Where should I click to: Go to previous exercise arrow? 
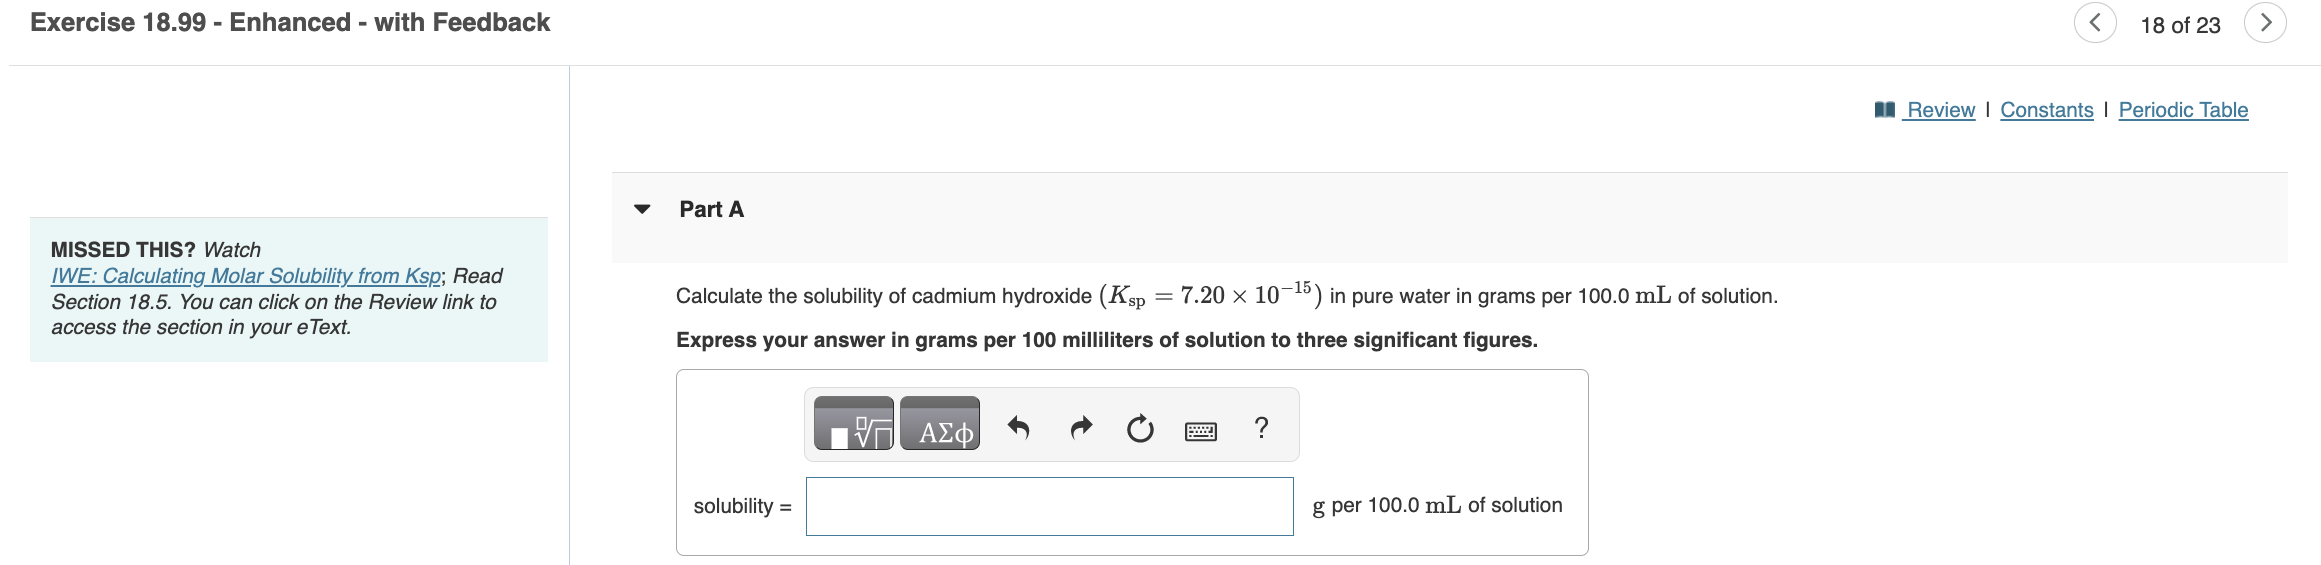tap(2095, 23)
